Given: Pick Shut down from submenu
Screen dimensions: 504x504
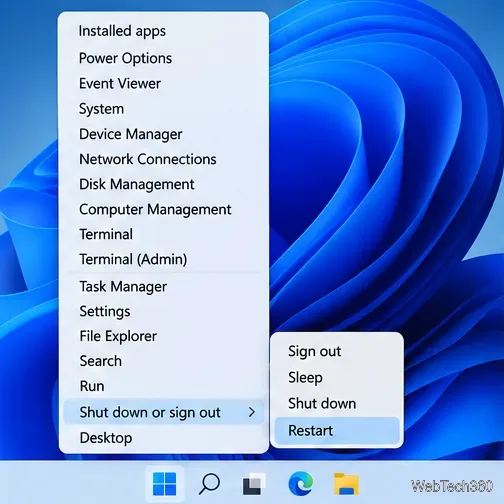Looking at the screenshot, I should pyautogui.click(x=337, y=403).
